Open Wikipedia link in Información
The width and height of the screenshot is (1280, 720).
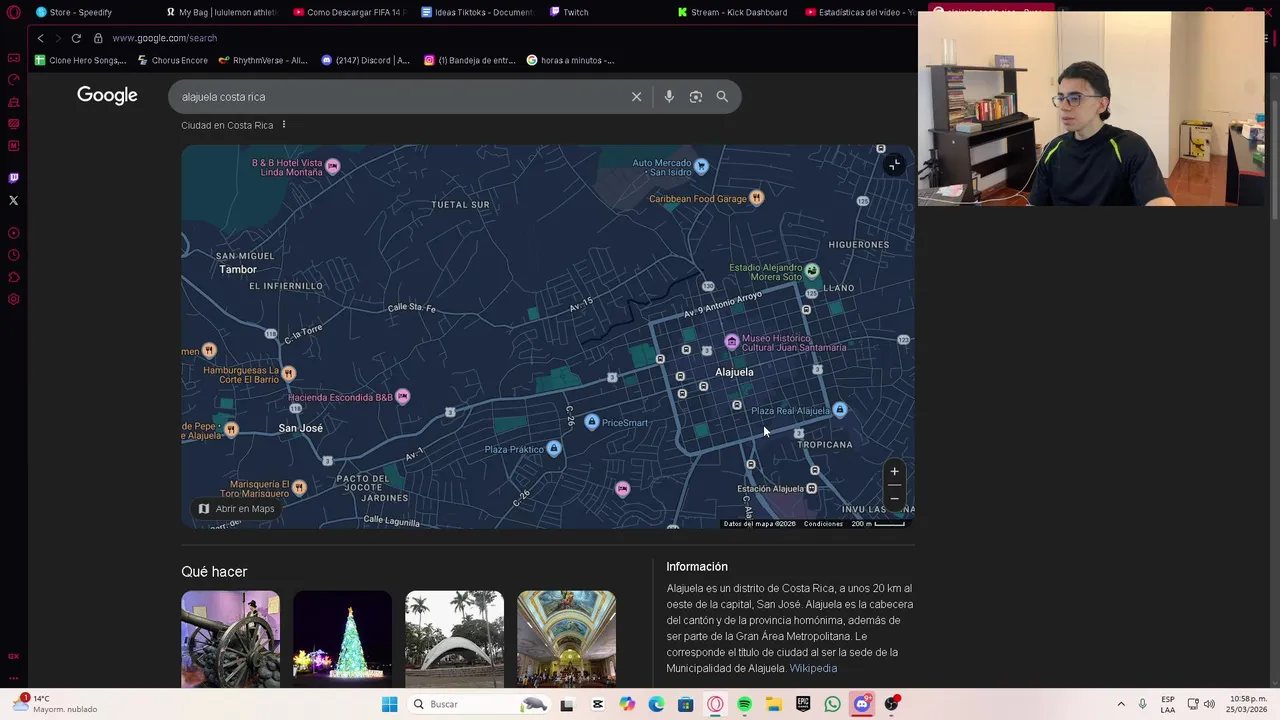(x=813, y=668)
